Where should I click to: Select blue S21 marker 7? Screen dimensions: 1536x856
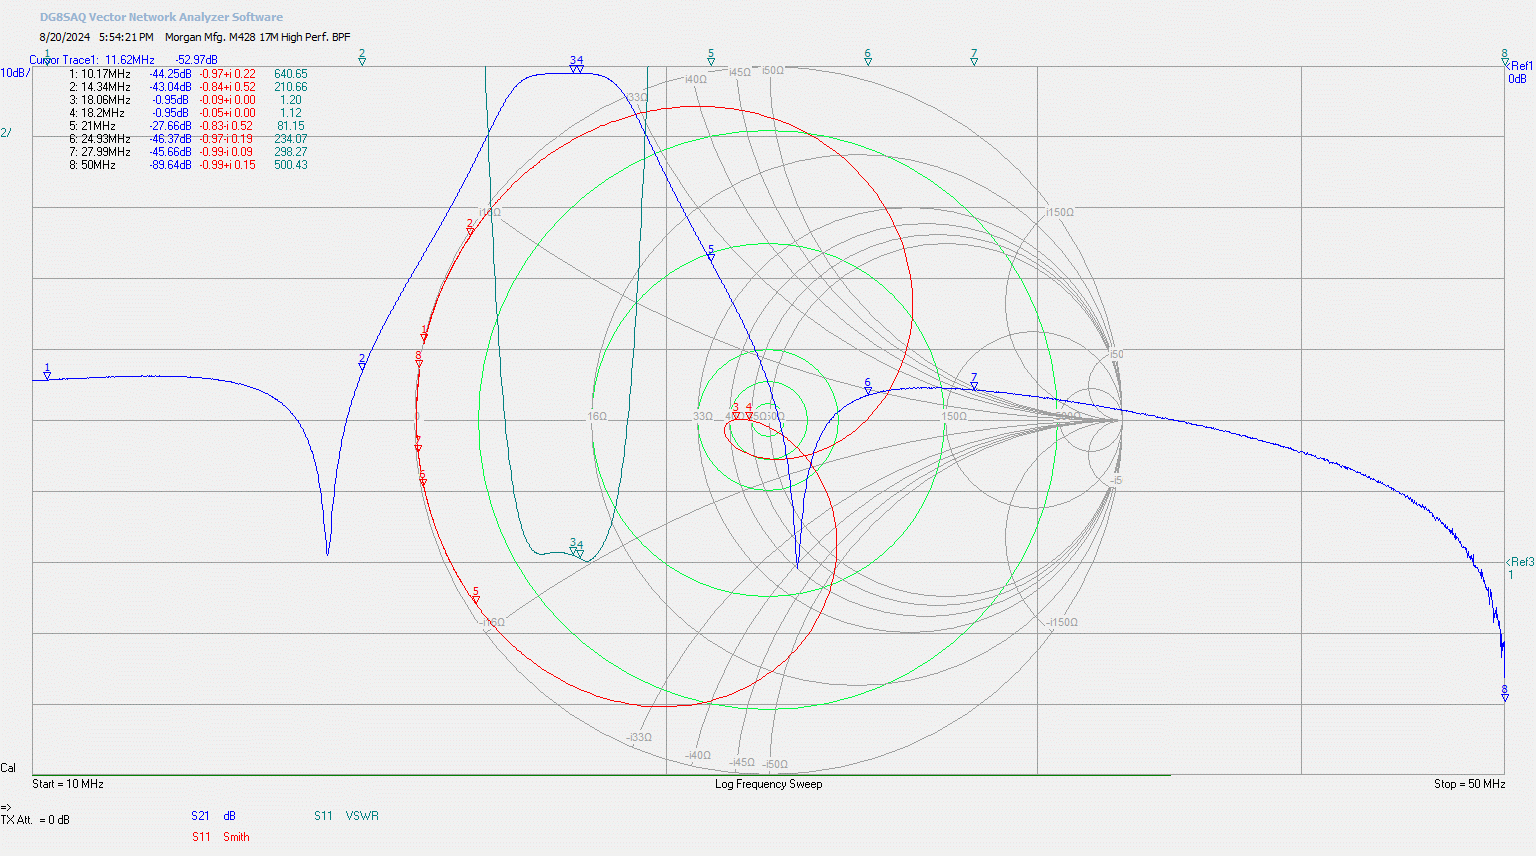click(x=974, y=381)
